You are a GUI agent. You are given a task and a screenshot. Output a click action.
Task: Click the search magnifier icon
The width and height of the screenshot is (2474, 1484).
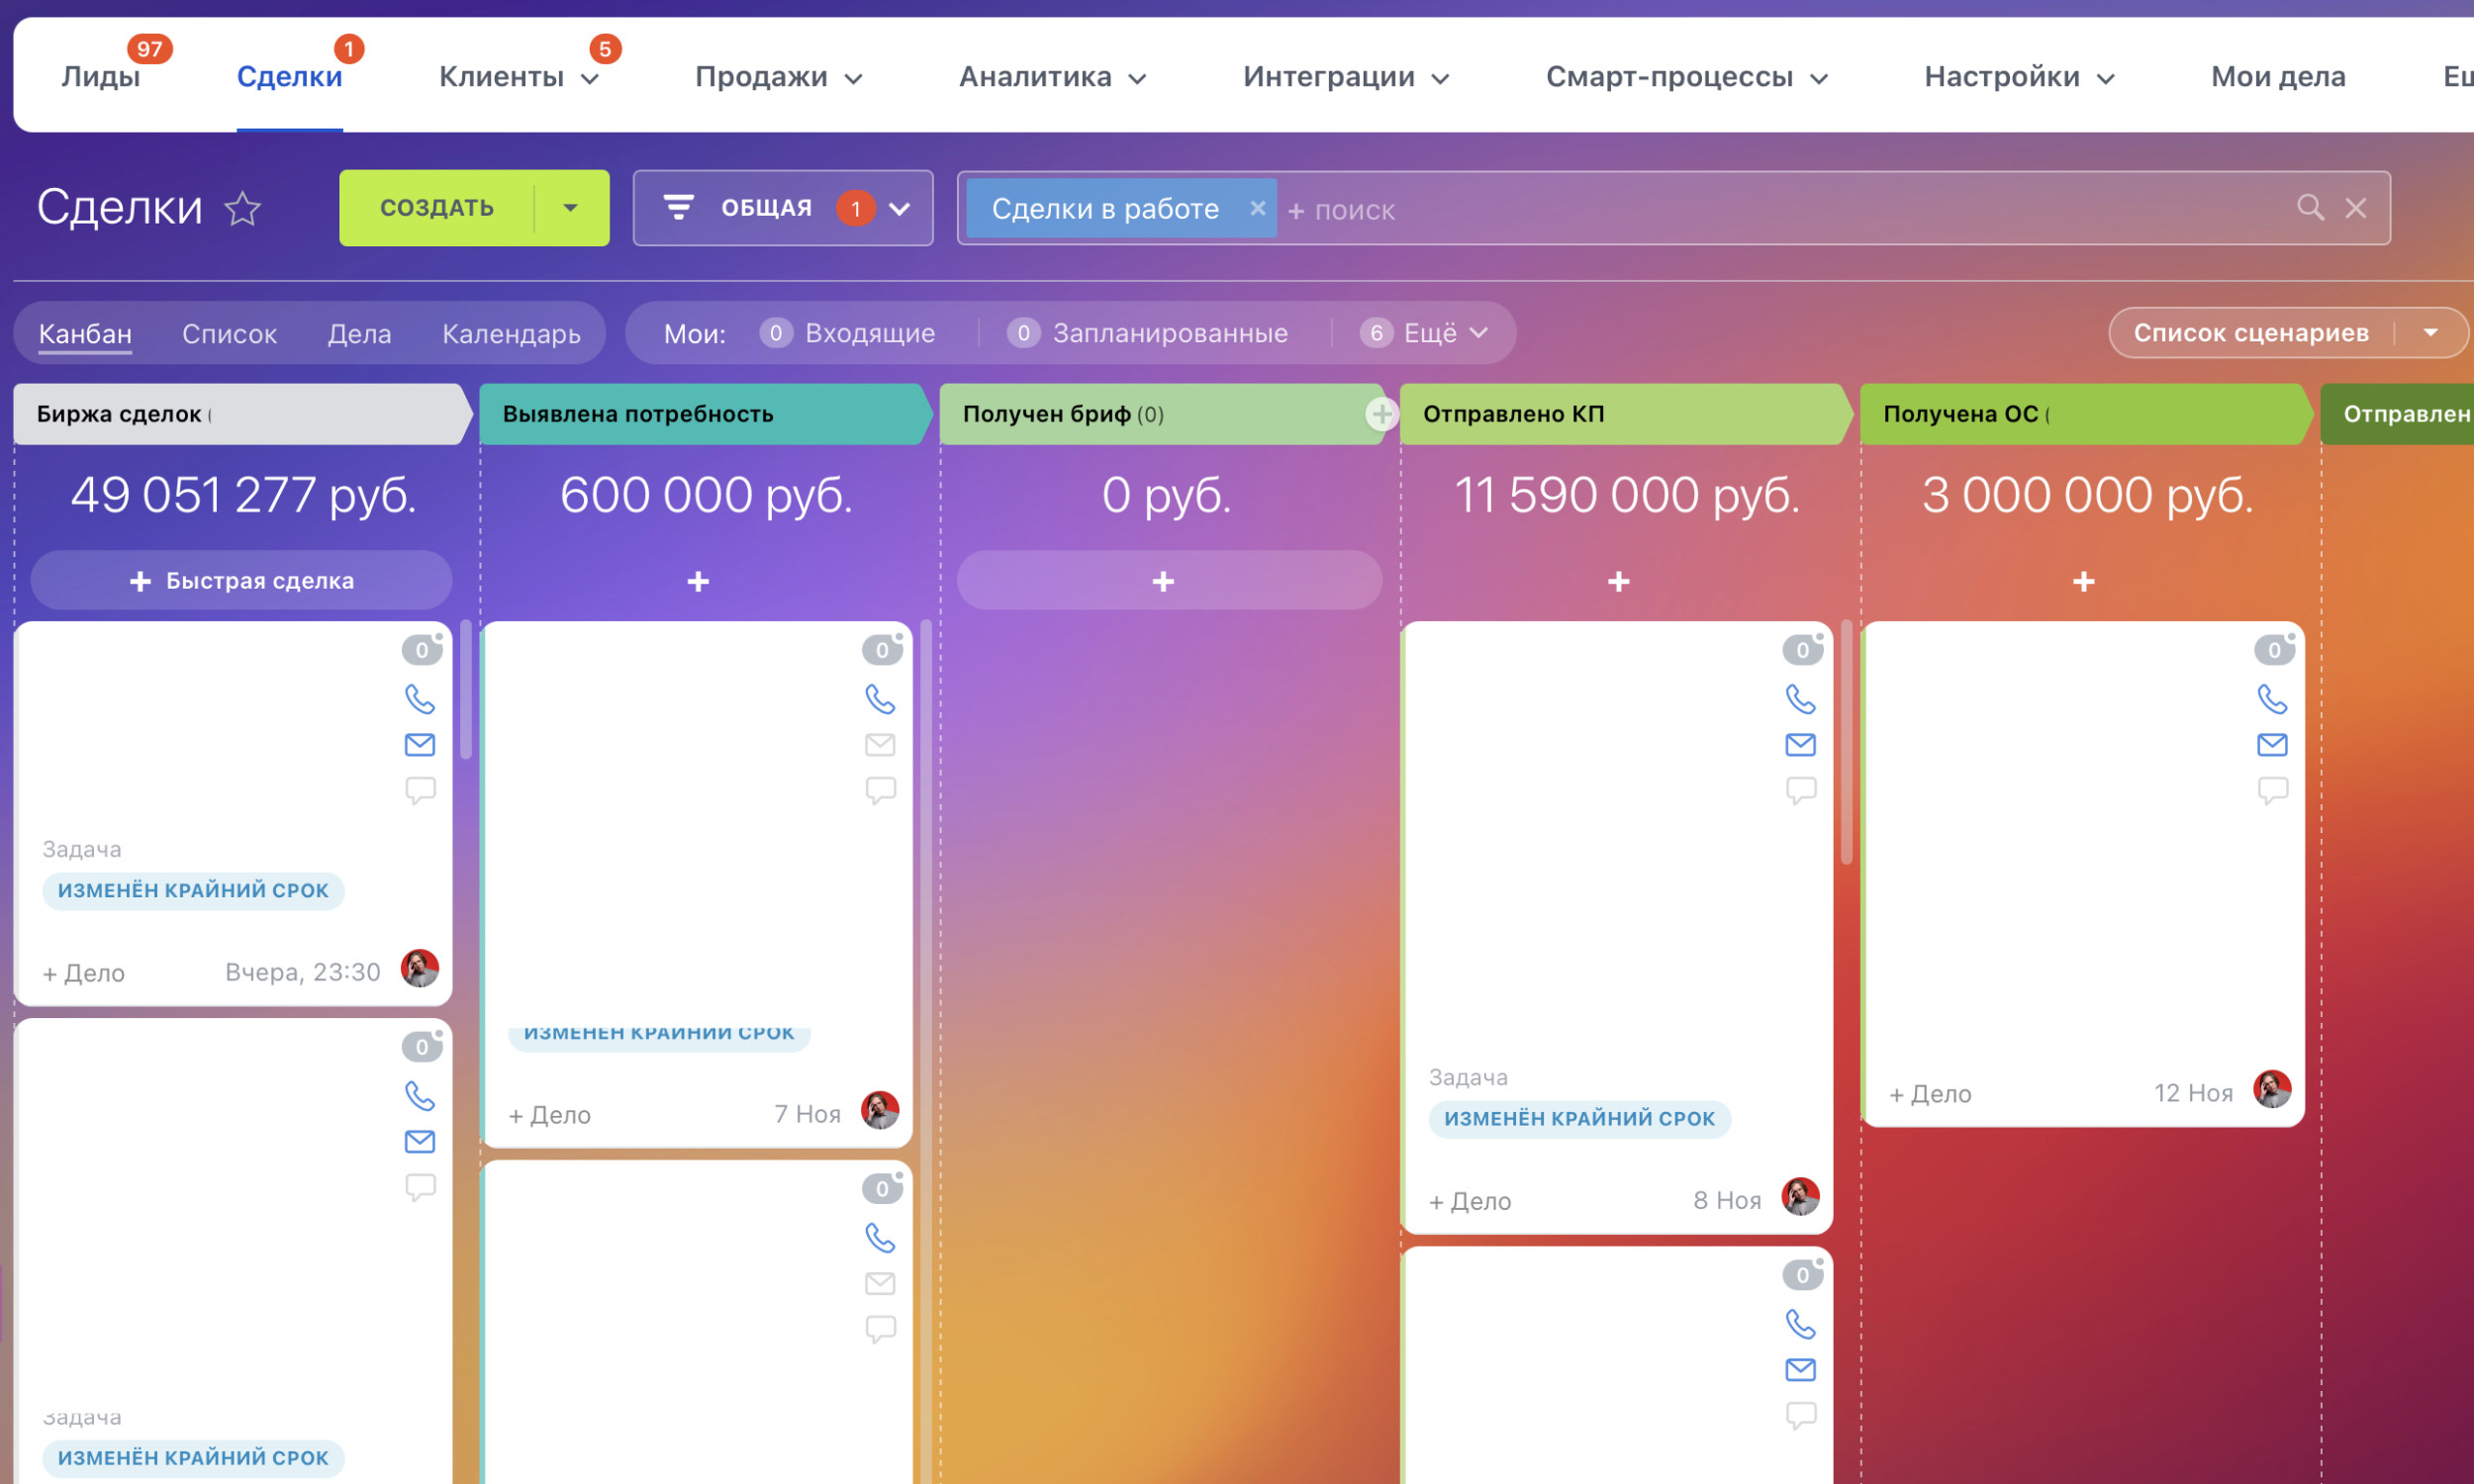click(2309, 208)
